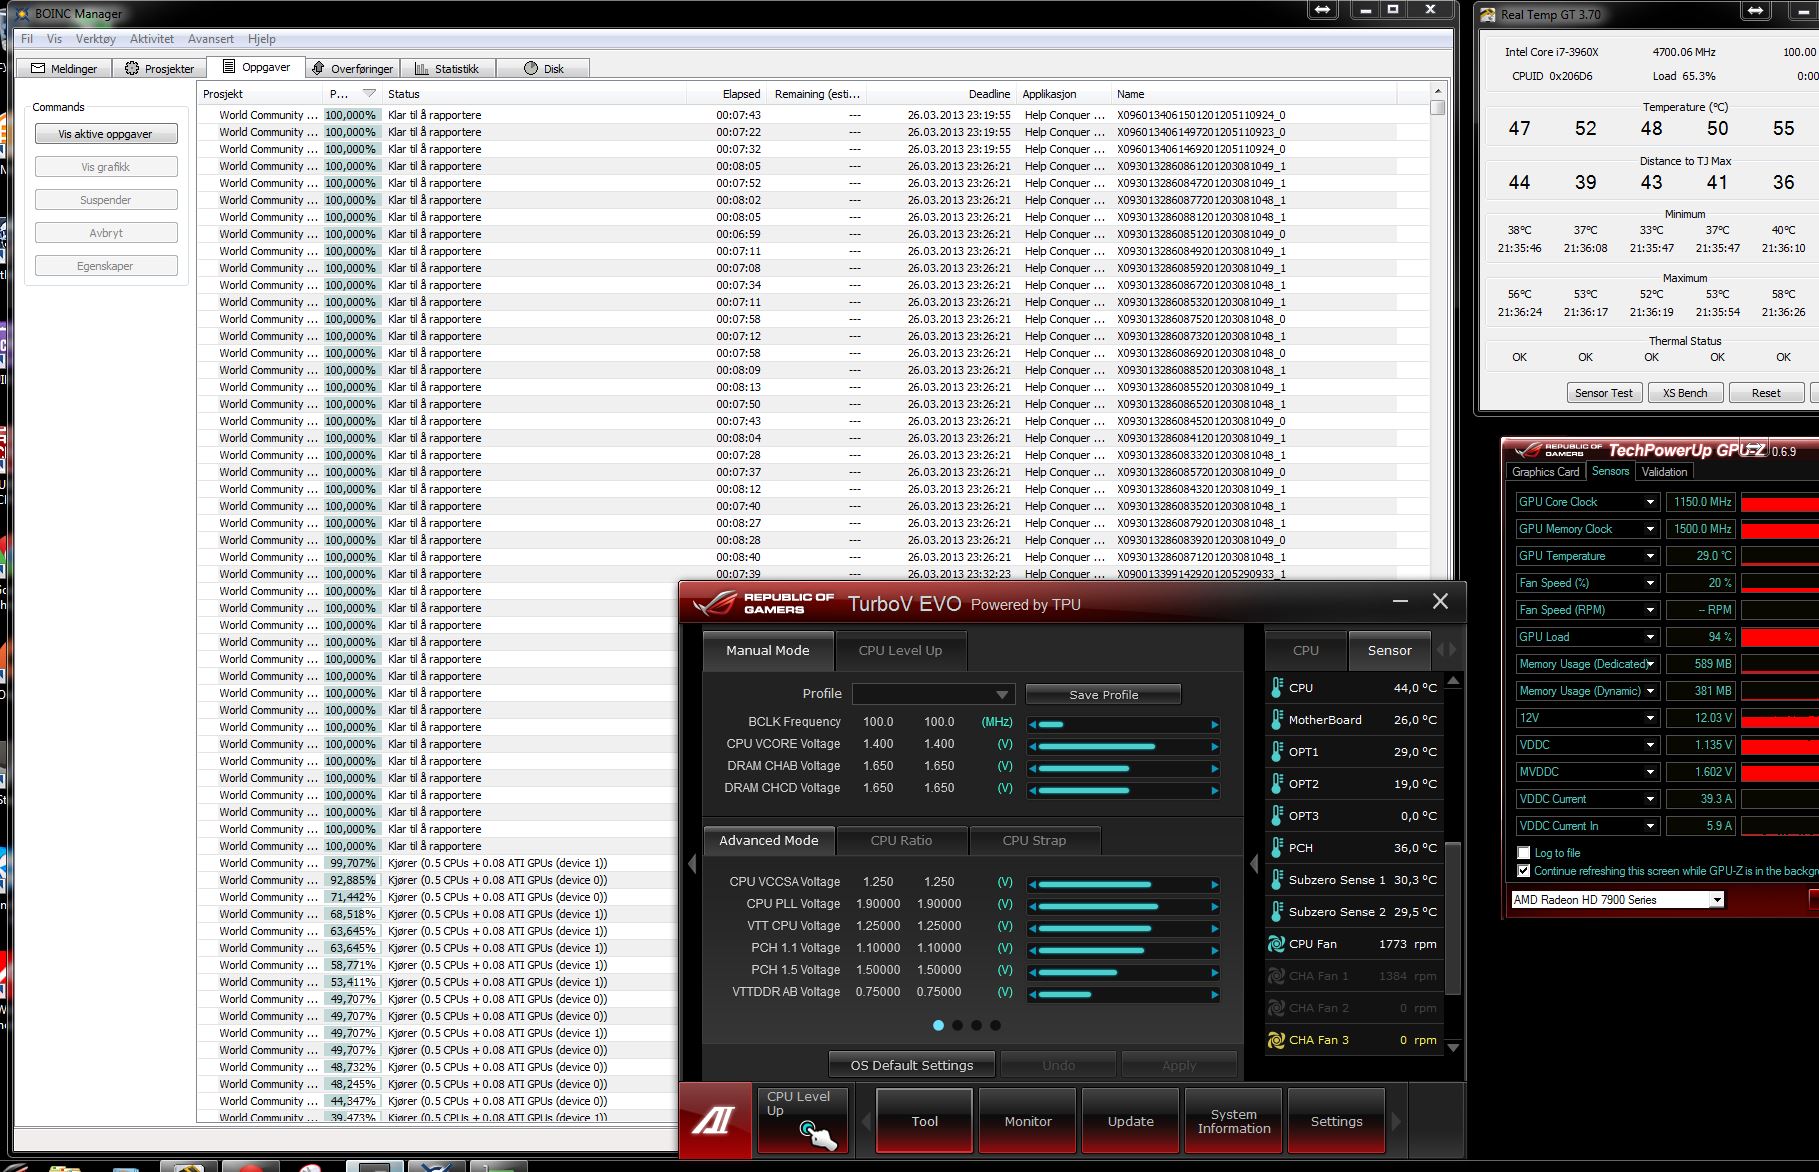This screenshot has height=1172, width=1819.
Task: Click Subzero Sense 1 thermometer icon
Action: click(x=1277, y=880)
